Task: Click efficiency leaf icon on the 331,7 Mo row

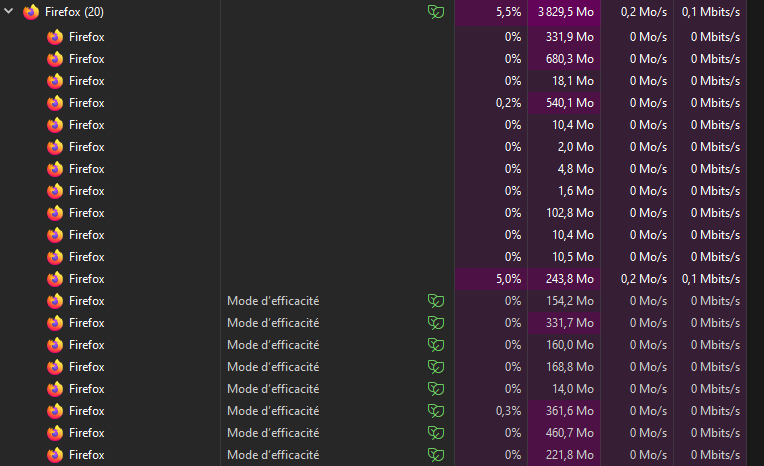Action: click(x=436, y=323)
